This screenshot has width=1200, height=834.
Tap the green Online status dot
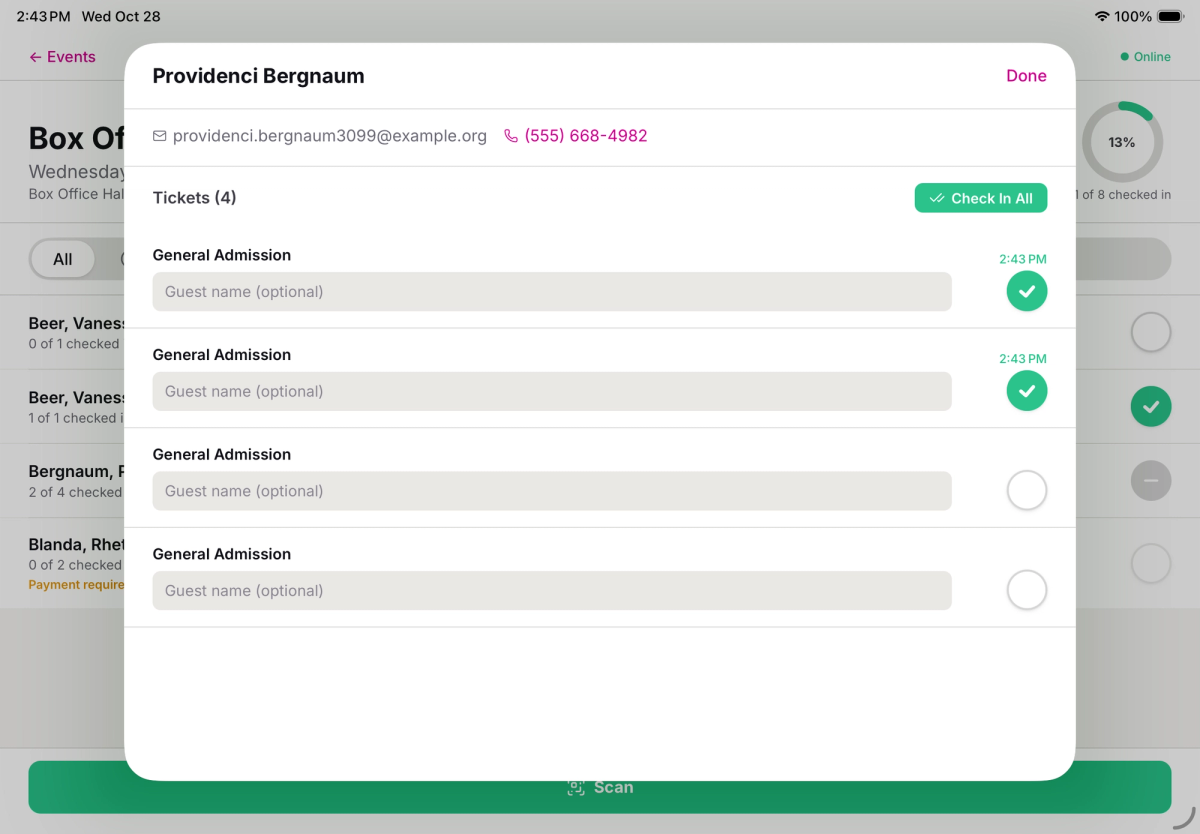[1125, 57]
